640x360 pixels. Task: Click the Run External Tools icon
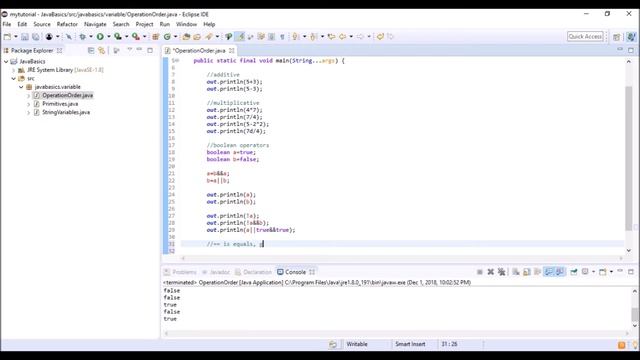tap(136, 37)
